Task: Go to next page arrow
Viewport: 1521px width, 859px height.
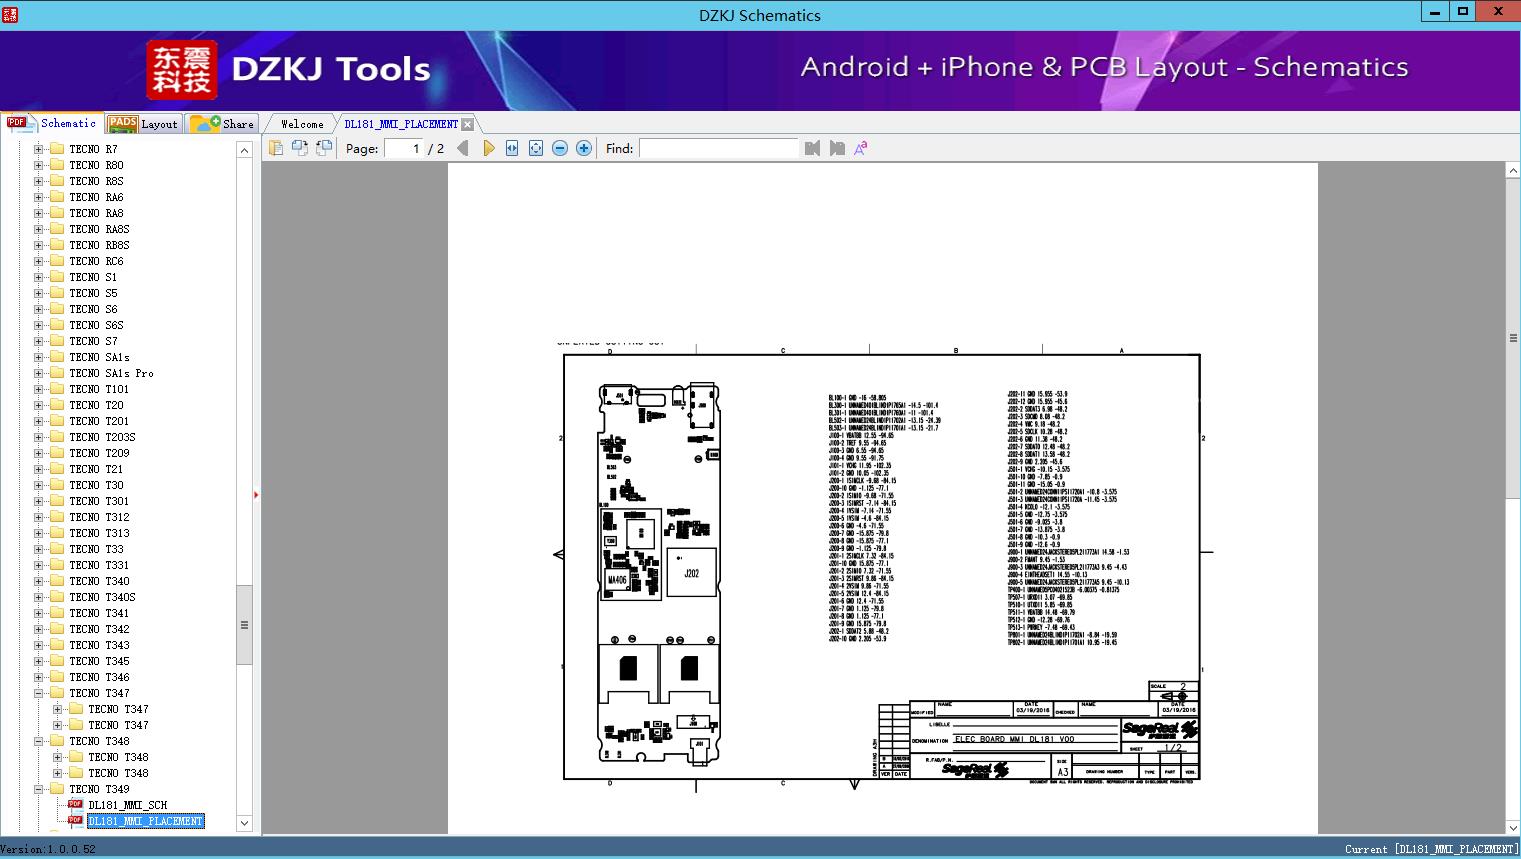Action: coord(488,148)
